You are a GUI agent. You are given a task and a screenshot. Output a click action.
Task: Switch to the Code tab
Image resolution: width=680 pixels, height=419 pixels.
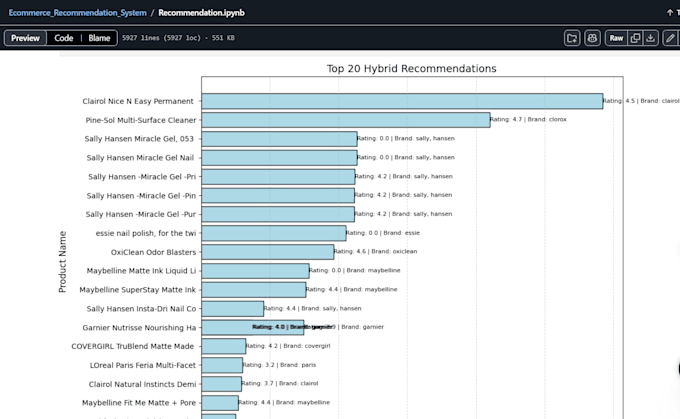tap(64, 38)
